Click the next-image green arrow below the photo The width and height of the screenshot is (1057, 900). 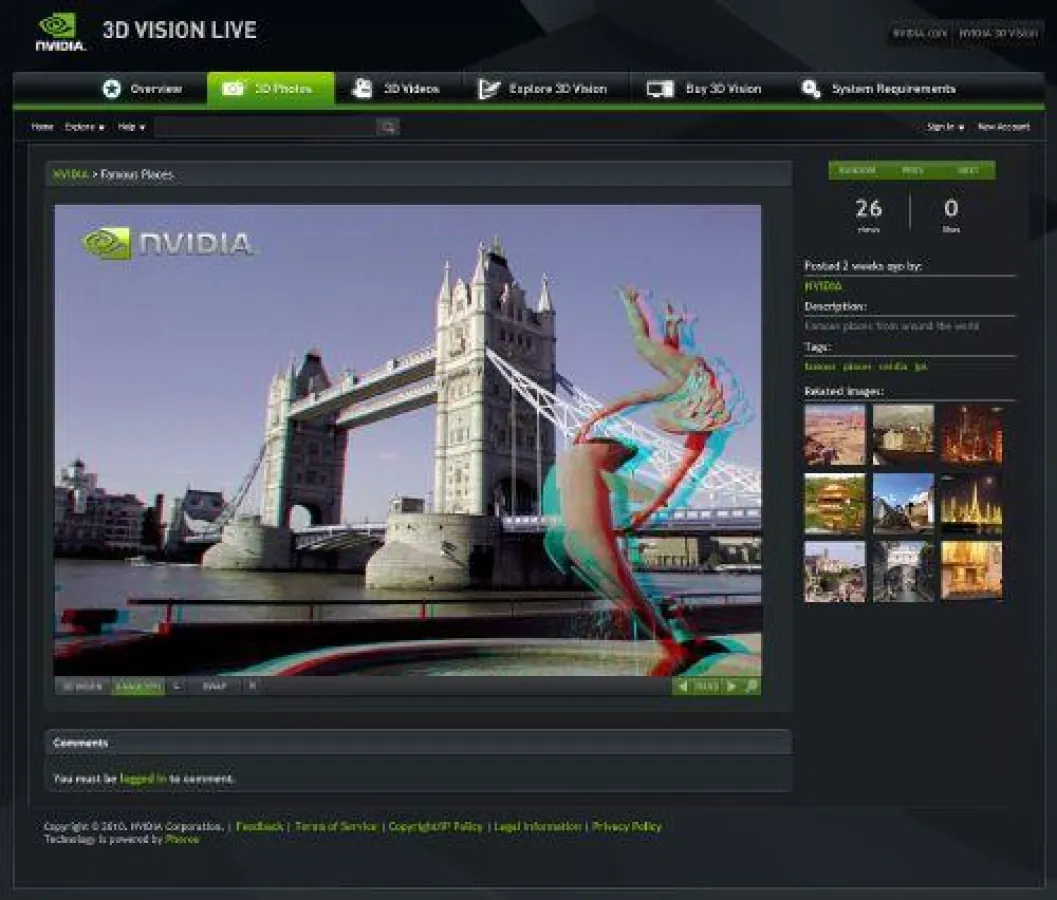click(x=732, y=687)
